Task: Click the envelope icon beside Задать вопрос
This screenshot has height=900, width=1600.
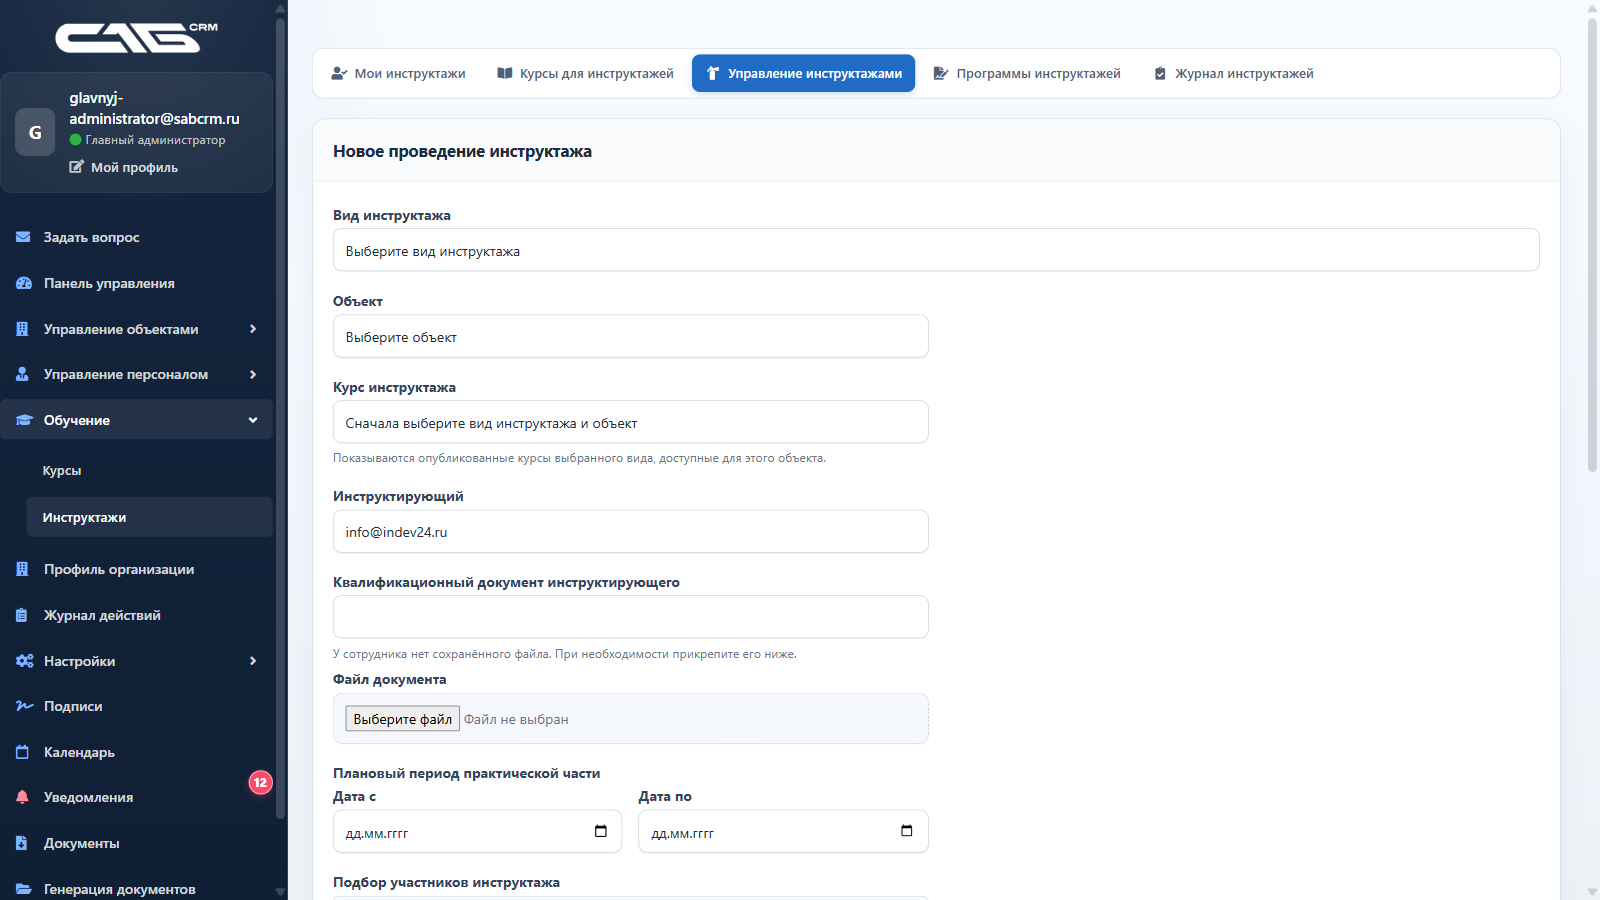Action: click(23, 237)
